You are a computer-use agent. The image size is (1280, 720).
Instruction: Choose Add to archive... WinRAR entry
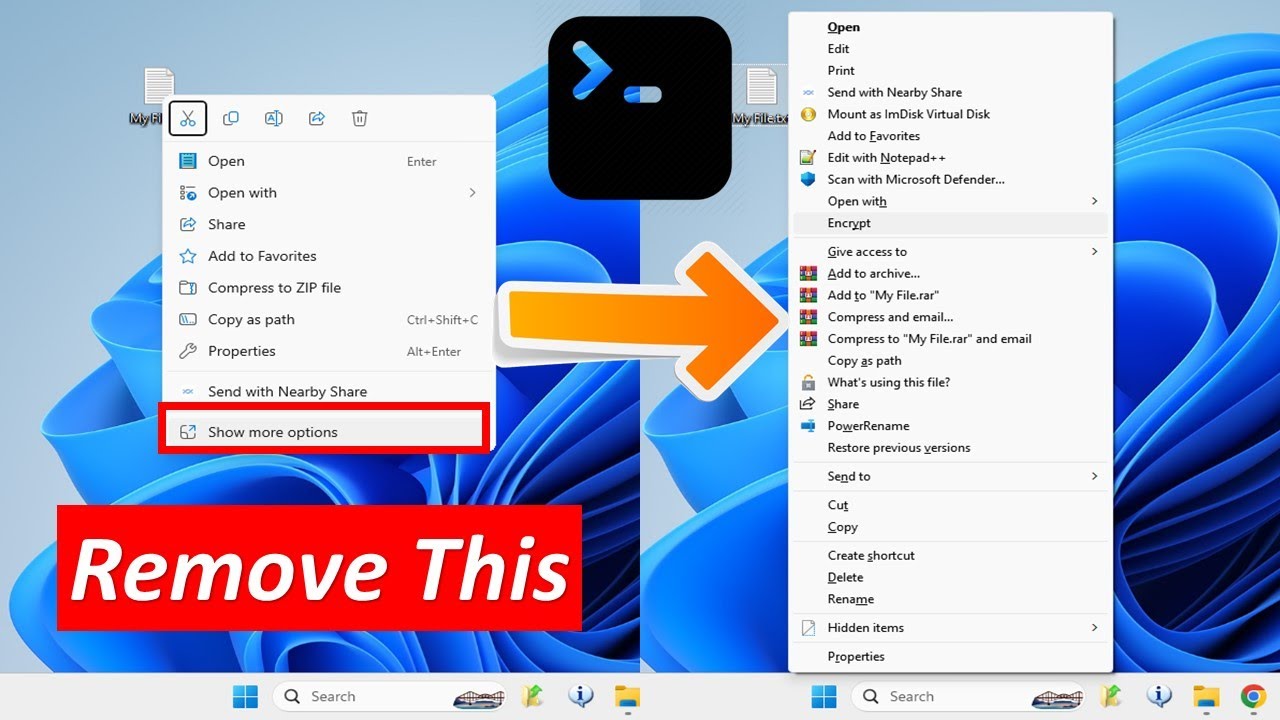click(950, 274)
